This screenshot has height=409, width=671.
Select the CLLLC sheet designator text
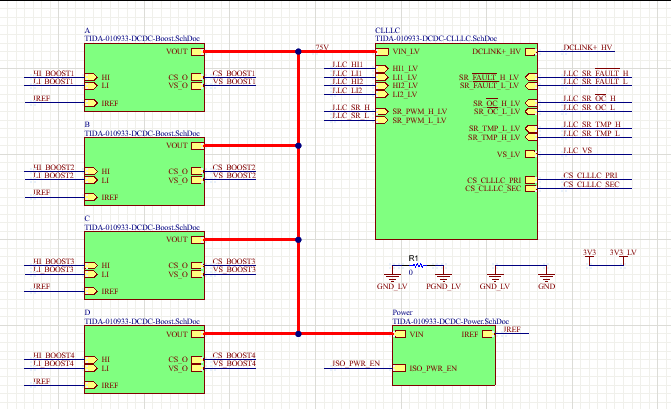(388, 30)
